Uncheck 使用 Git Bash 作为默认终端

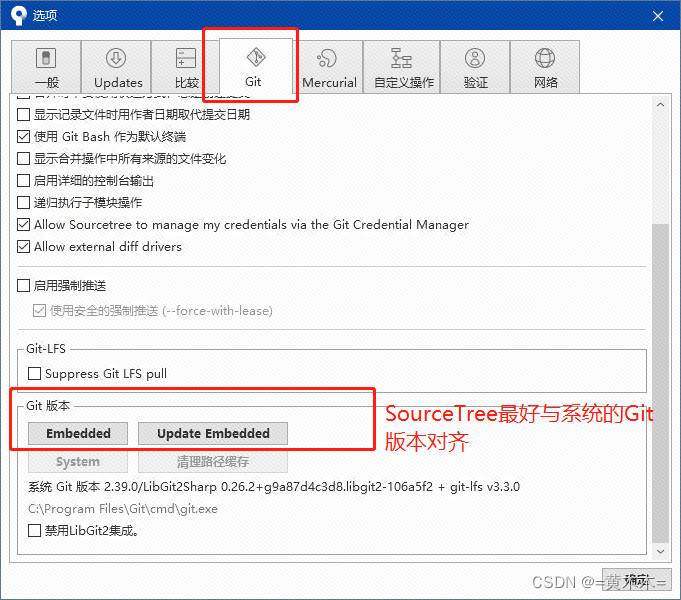(23, 137)
